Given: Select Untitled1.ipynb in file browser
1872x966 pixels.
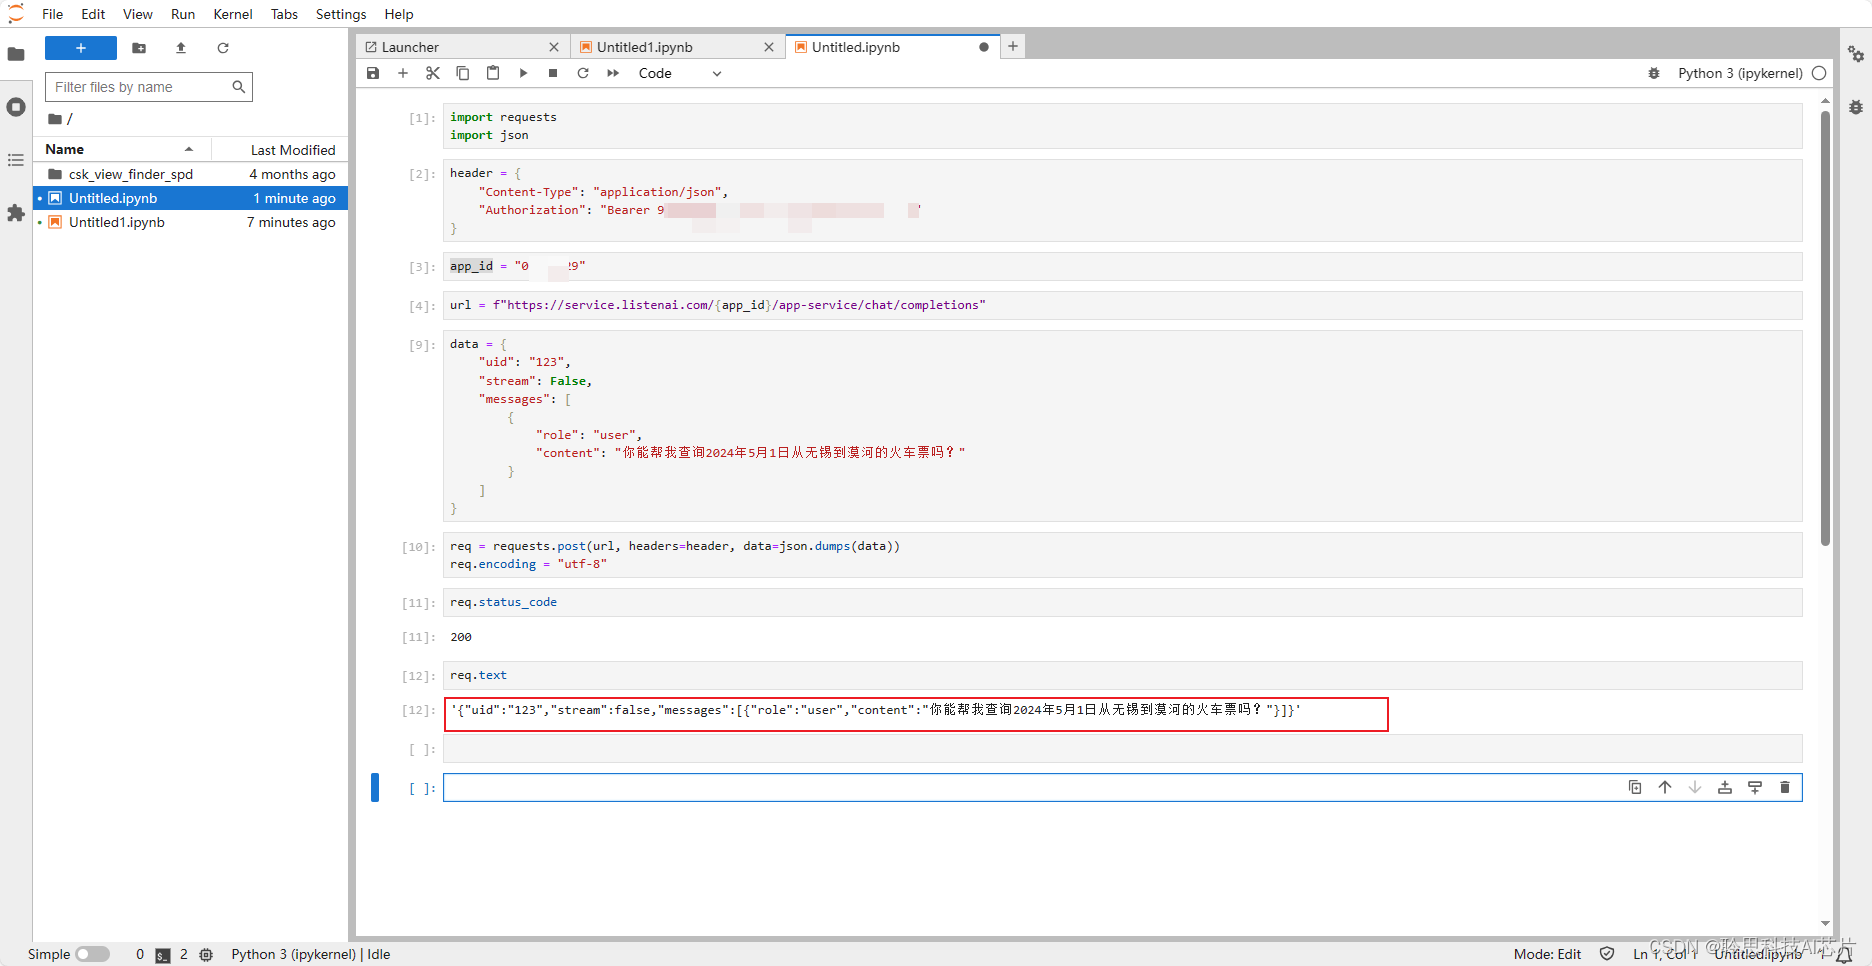Looking at the screenshot, I should [x=190, y=222].
